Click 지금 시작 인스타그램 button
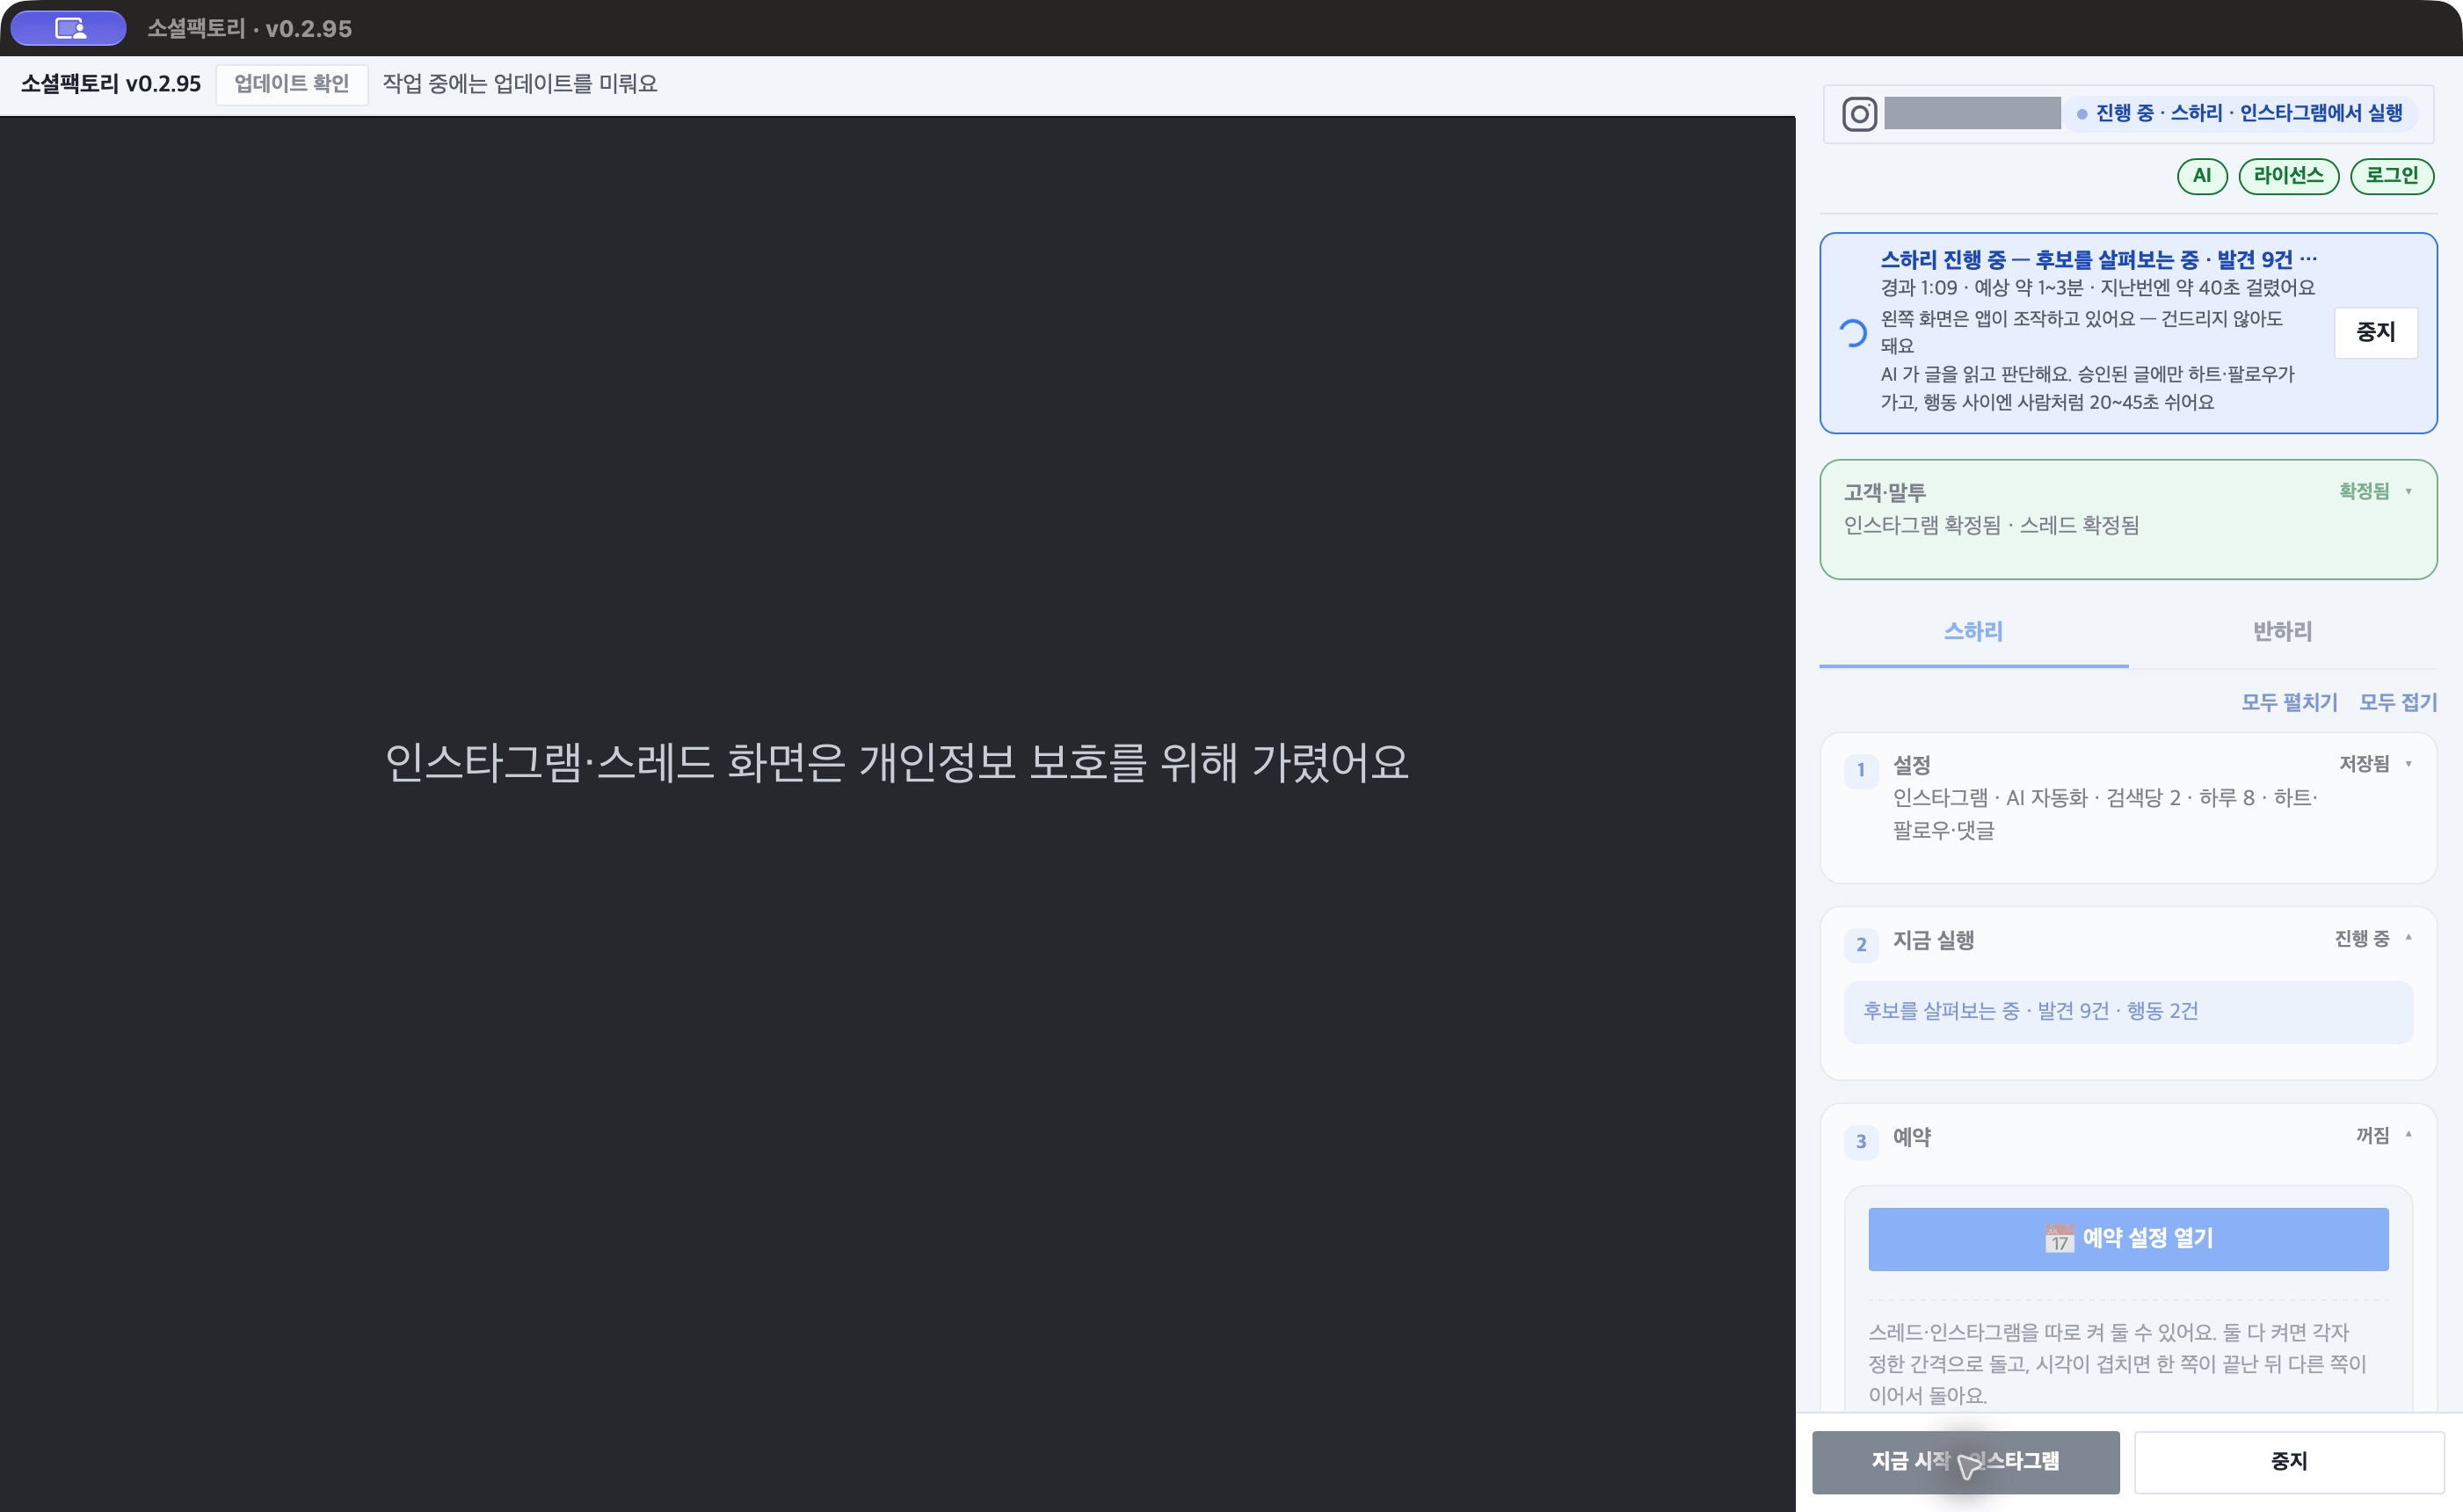The height and width of the screenshot is (1512, 2463). [x=1965, y=1461]
